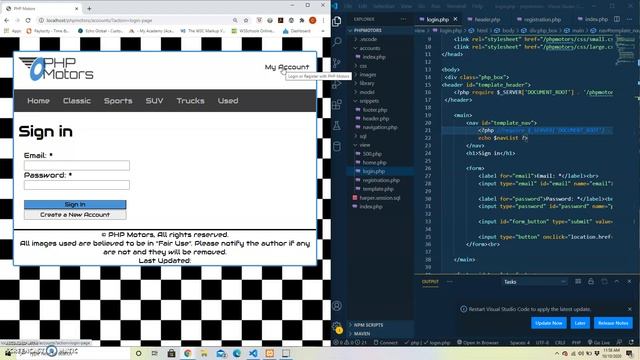Screen dimensions: 640x360
Task: Open Chrome from the Windows taskbar
Action: [x=188, y=353]
